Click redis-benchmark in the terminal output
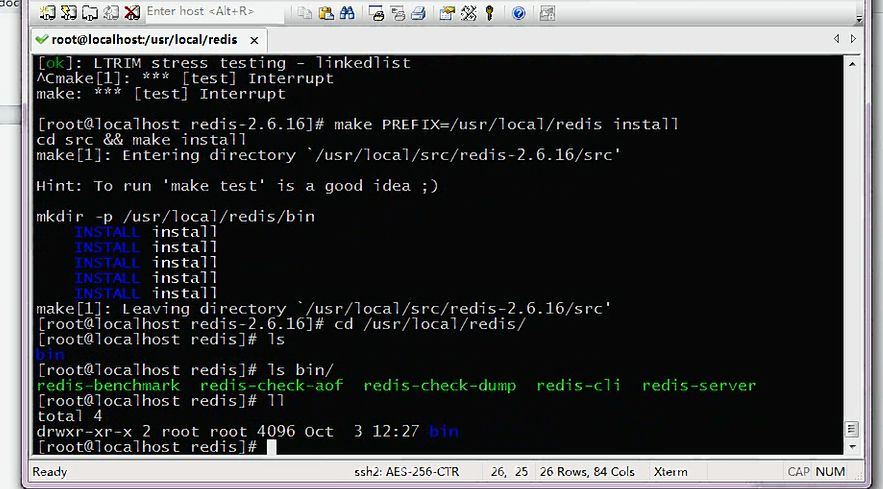 108,385
